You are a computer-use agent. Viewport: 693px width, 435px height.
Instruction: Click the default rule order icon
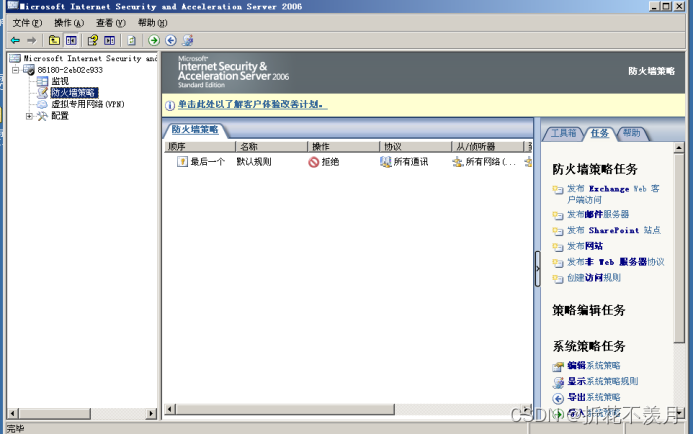[x=182, y=162]
